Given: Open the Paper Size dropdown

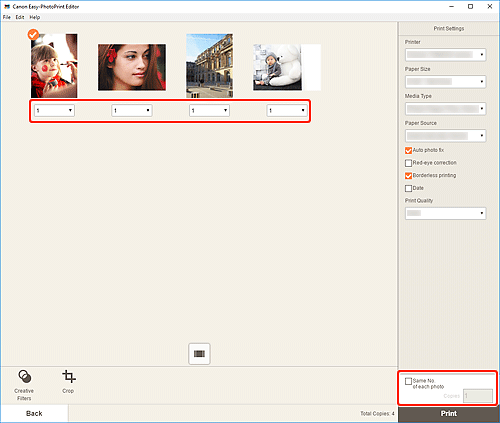Looking at the screenshot, I should 445,82.
